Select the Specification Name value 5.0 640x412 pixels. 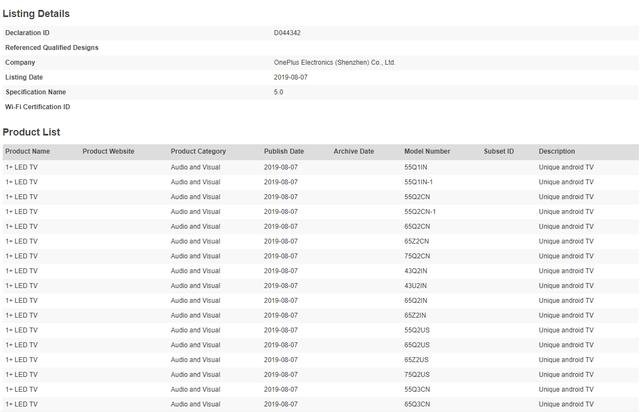pos(278,92)
